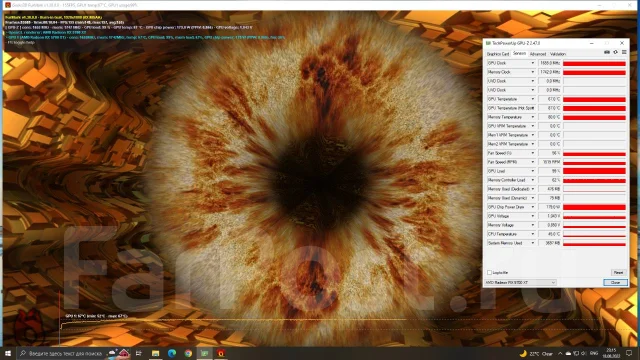Open the GPU Load sensor dropdown arrow
This screenshot has width=640, height=360.
click(532, 171)
